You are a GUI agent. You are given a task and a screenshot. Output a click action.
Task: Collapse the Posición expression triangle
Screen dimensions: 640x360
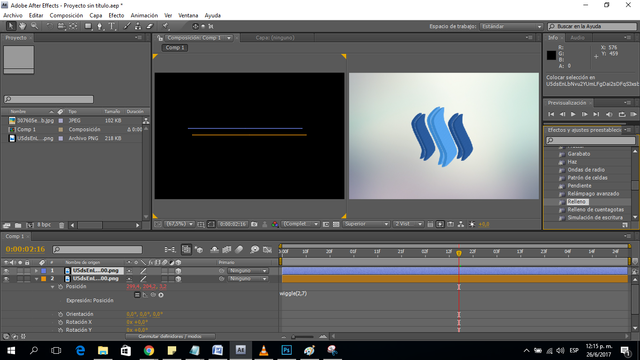click(52, 287)
